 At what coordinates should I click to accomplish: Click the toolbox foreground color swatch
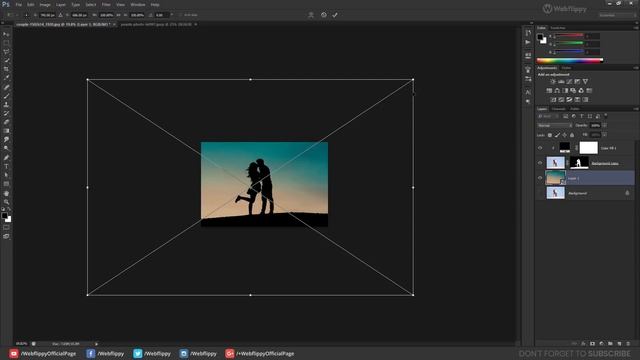[4, 216]
